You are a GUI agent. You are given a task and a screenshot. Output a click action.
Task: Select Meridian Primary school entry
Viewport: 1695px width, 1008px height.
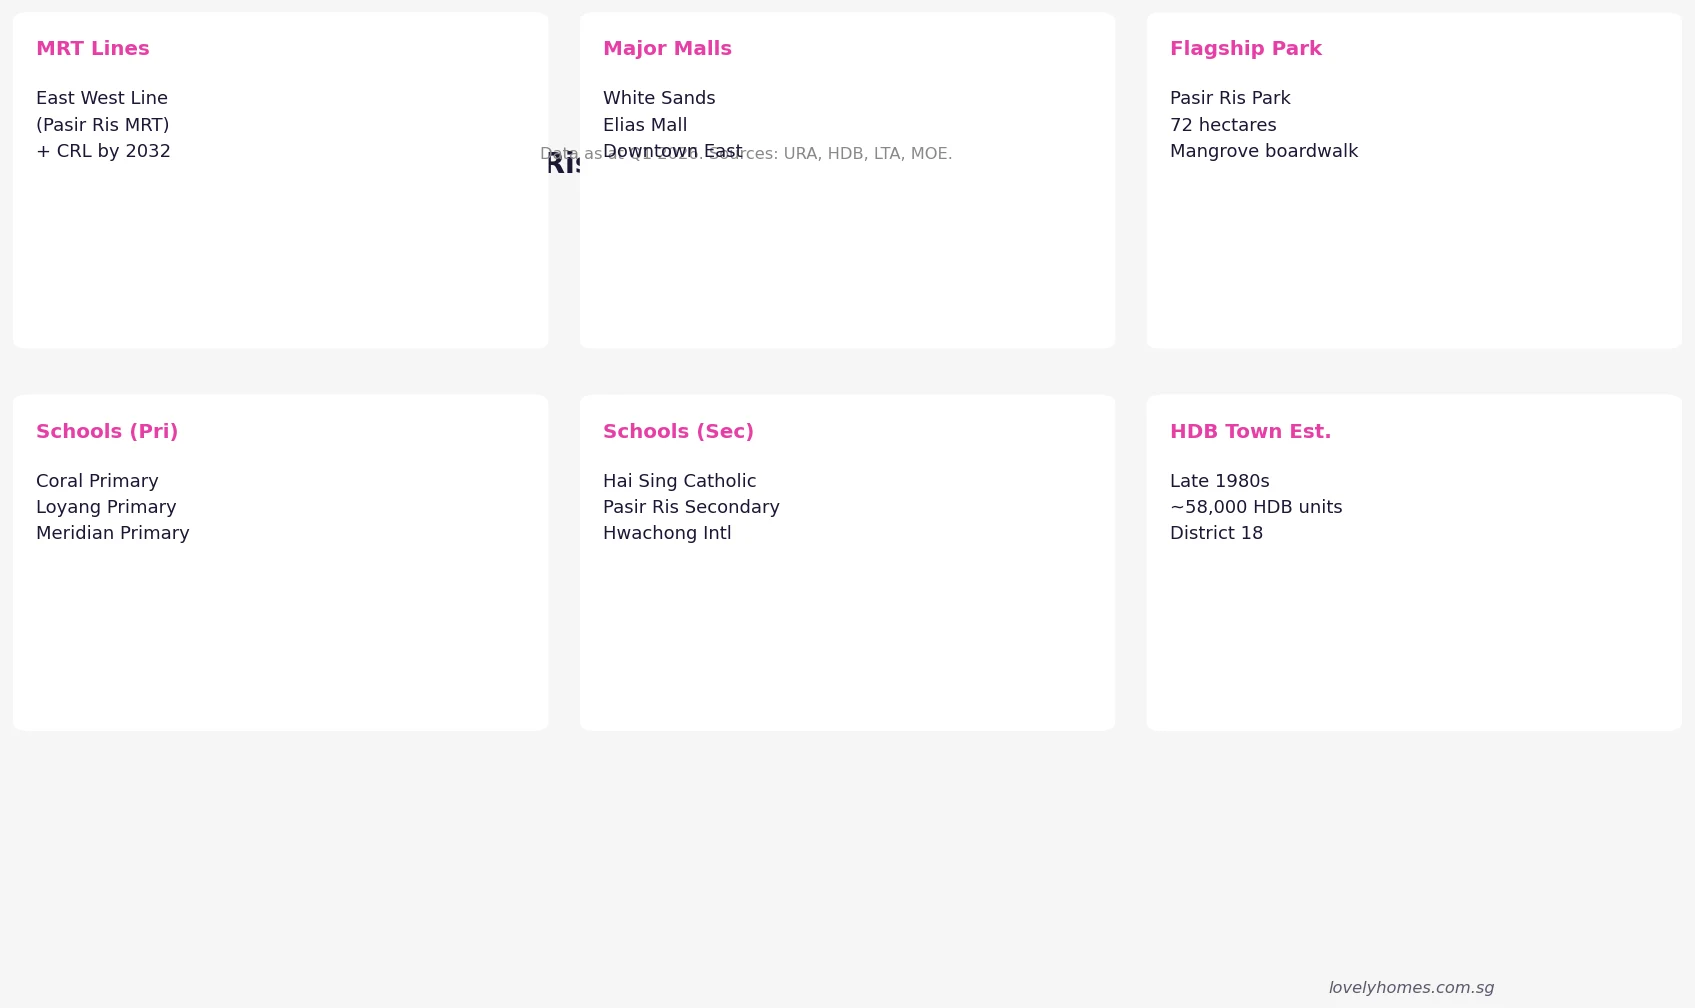point(113,533)
